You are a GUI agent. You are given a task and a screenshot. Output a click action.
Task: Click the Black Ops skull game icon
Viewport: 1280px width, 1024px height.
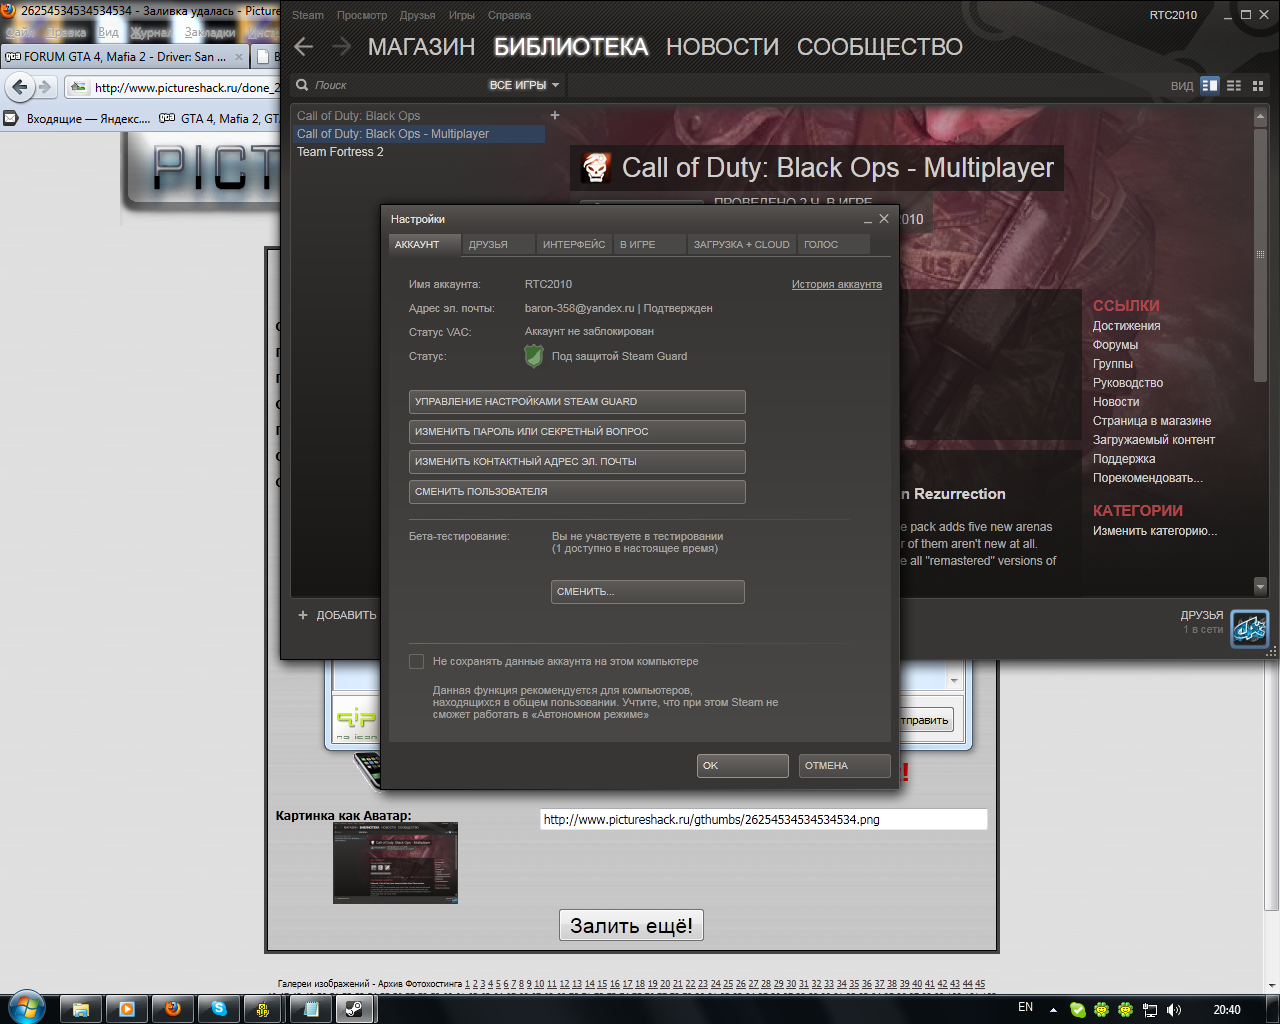[x=596, y=168]
